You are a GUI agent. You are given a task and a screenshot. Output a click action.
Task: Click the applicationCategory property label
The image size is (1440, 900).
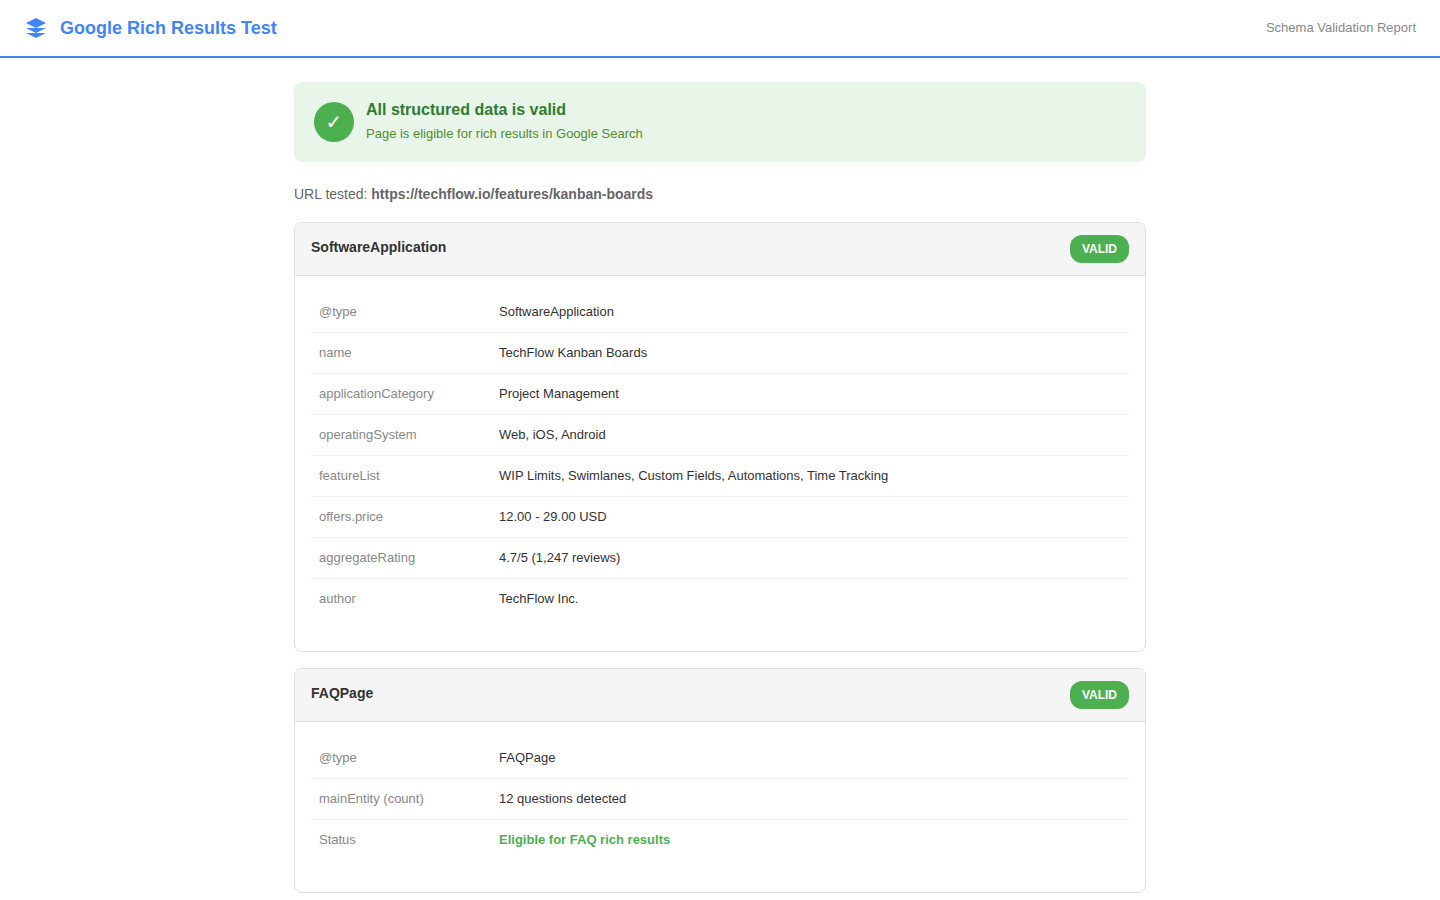click(376, 394)
